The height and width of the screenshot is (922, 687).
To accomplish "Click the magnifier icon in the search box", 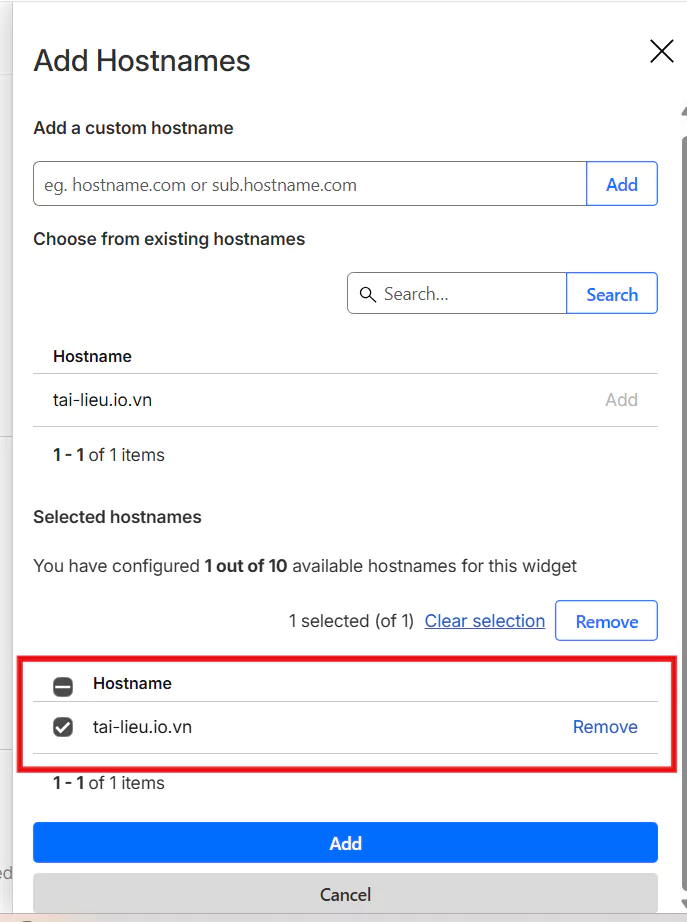I will coord(367,294).
